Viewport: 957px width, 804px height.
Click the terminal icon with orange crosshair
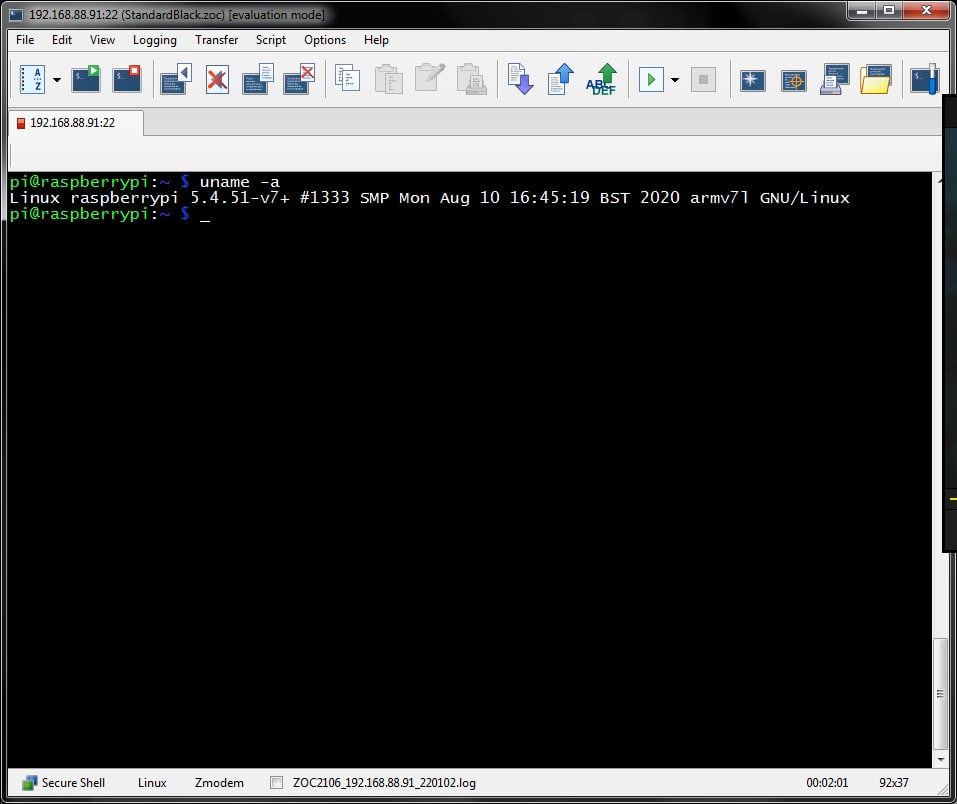coord(794,80)
